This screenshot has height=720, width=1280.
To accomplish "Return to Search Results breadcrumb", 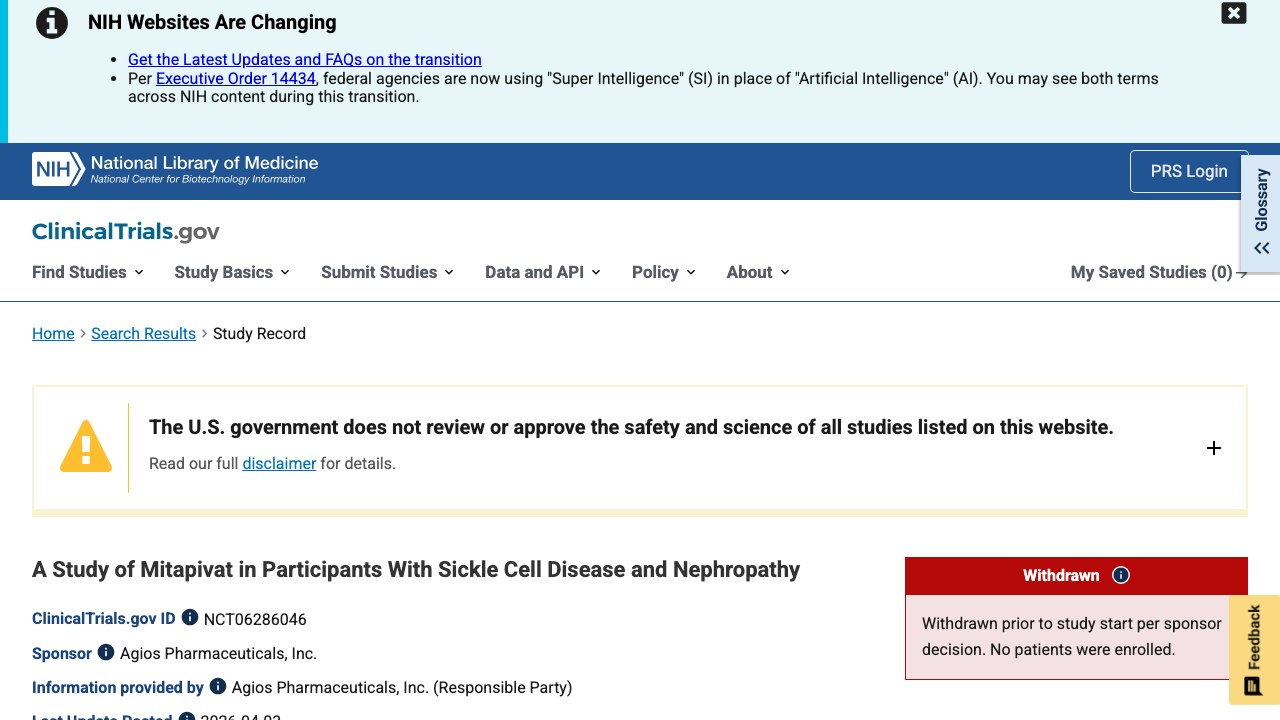I will click(143, 333).
